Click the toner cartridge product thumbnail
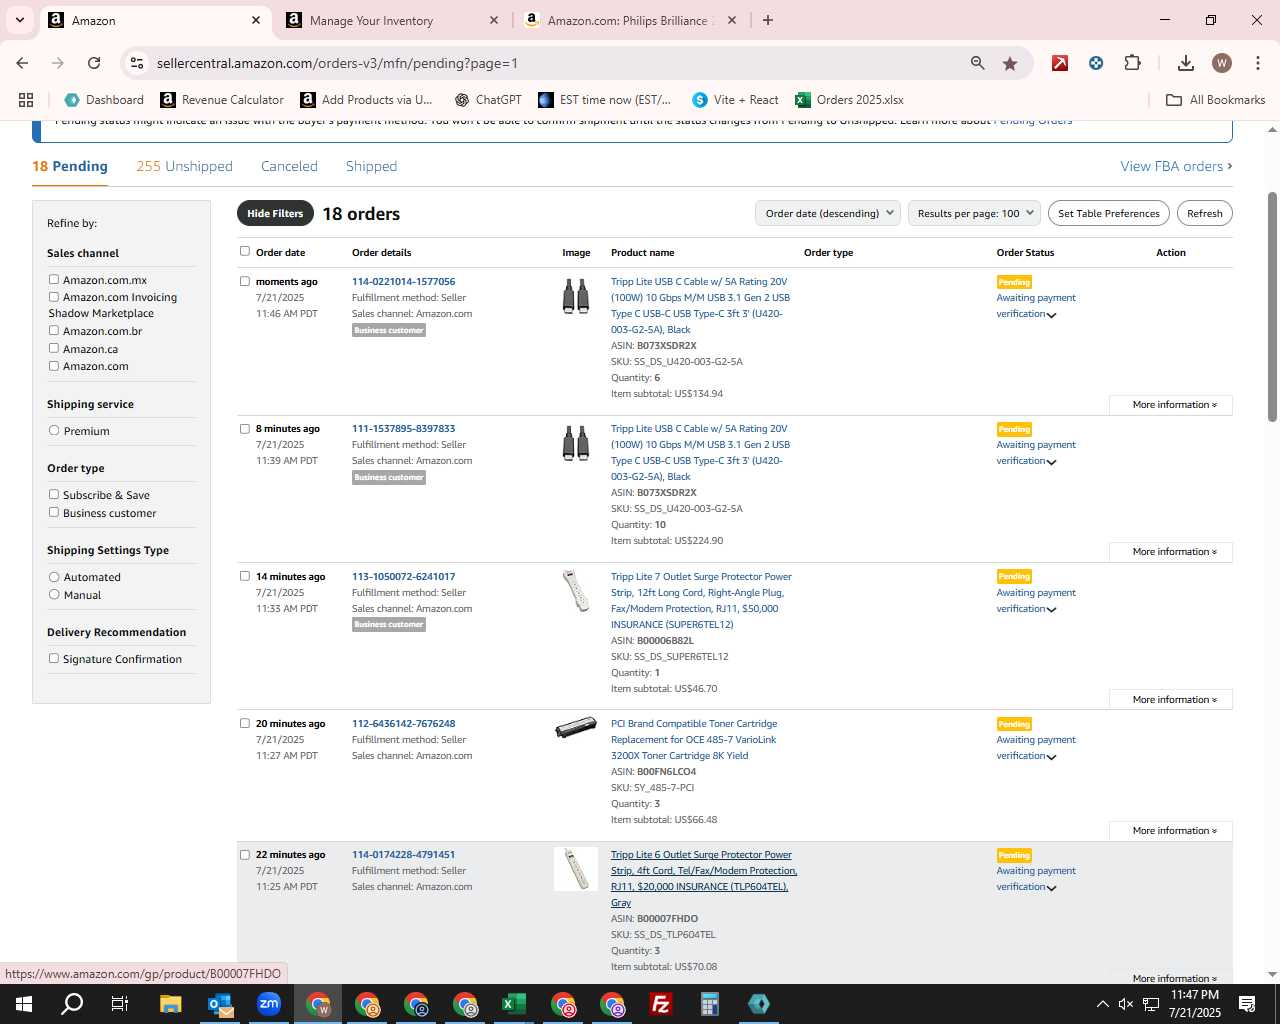The height and width of the screenshot is (1024, 1280). (576, 728)
